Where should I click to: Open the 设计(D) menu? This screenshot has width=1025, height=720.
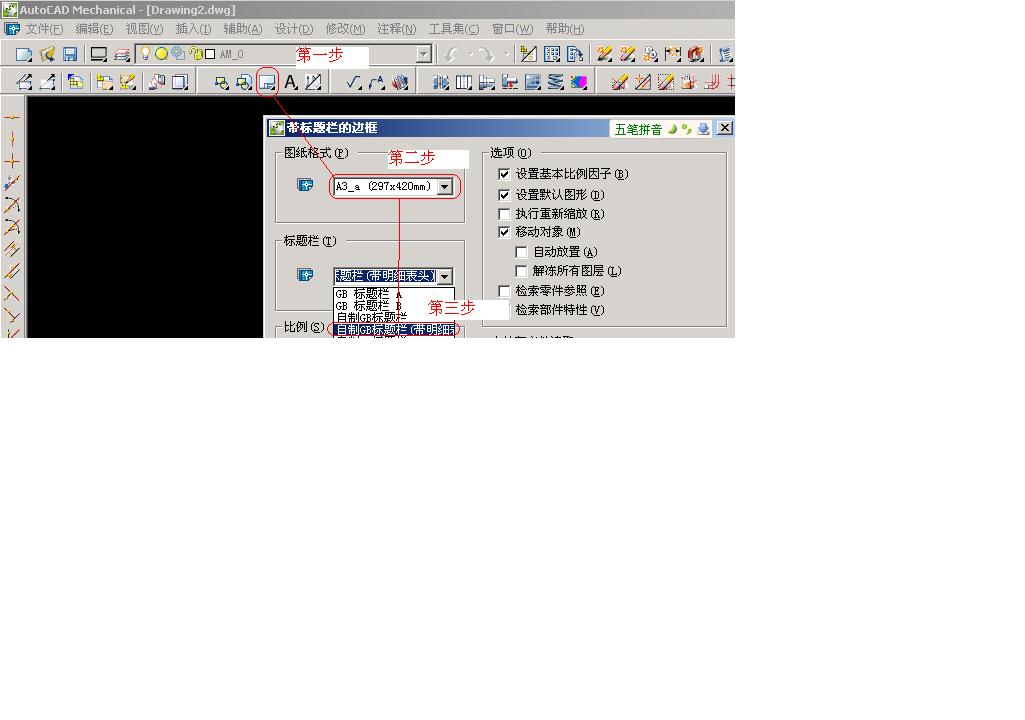click(294, 29)
